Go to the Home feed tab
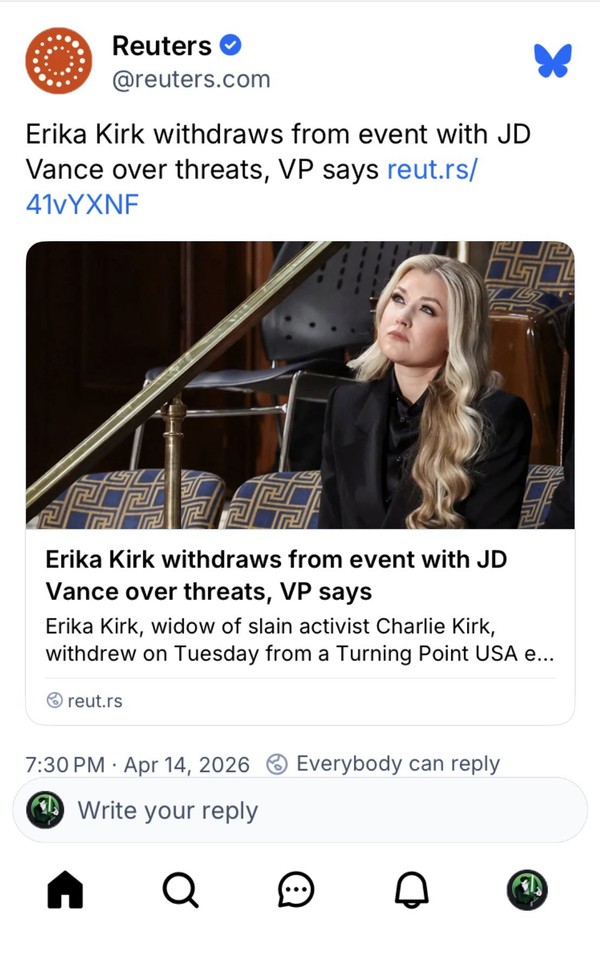This screenshot has width=600, height=958. [x=66, y=889]
